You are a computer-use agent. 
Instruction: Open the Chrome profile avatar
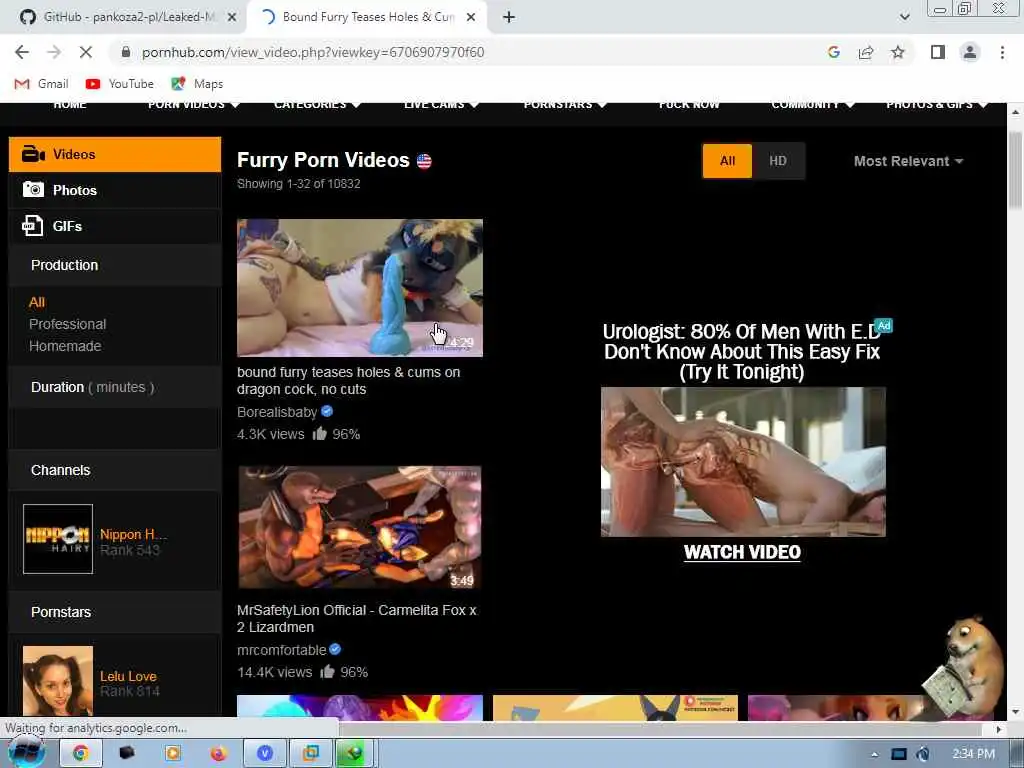point(970,52)
